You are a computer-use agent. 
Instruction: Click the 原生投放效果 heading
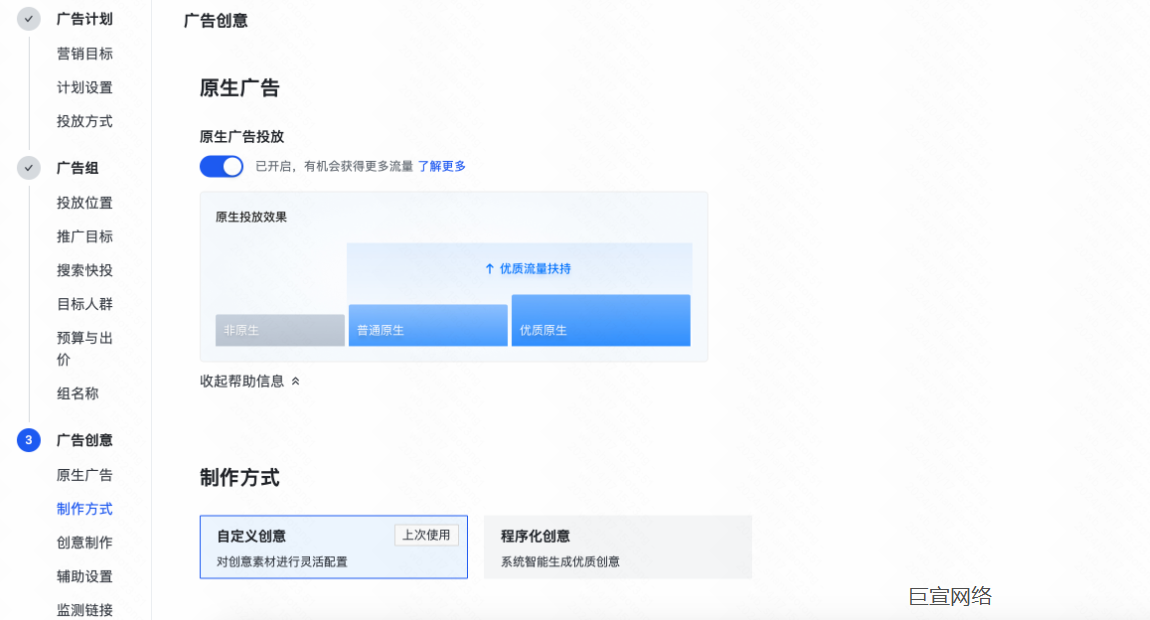[251, 217]
